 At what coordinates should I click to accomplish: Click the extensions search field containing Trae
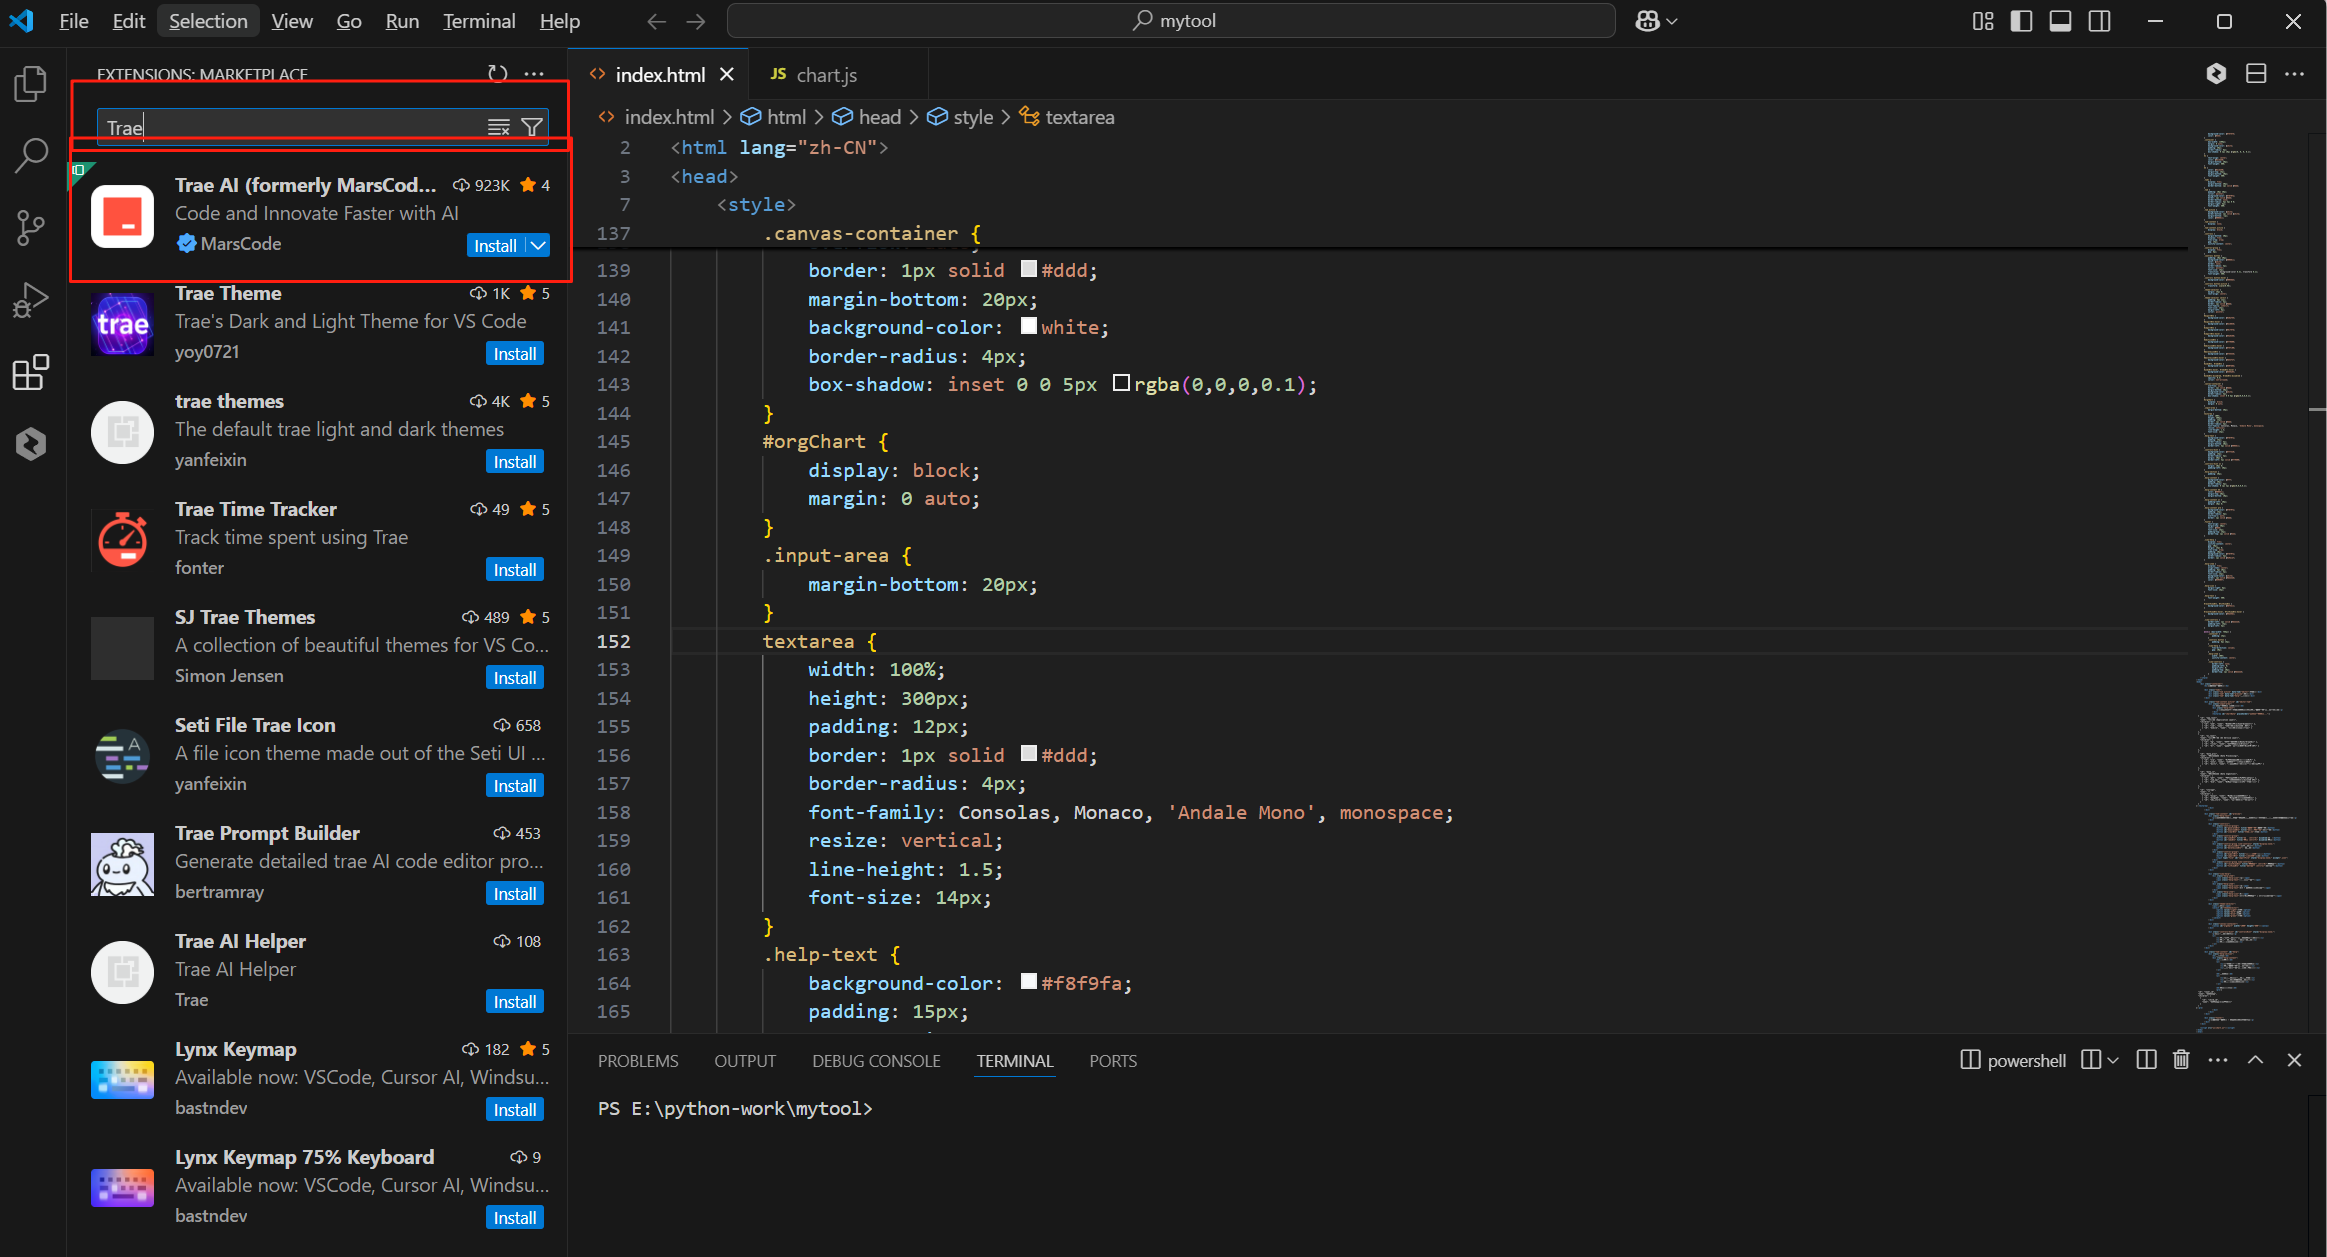pyautogui.click(x=290, y=127)
